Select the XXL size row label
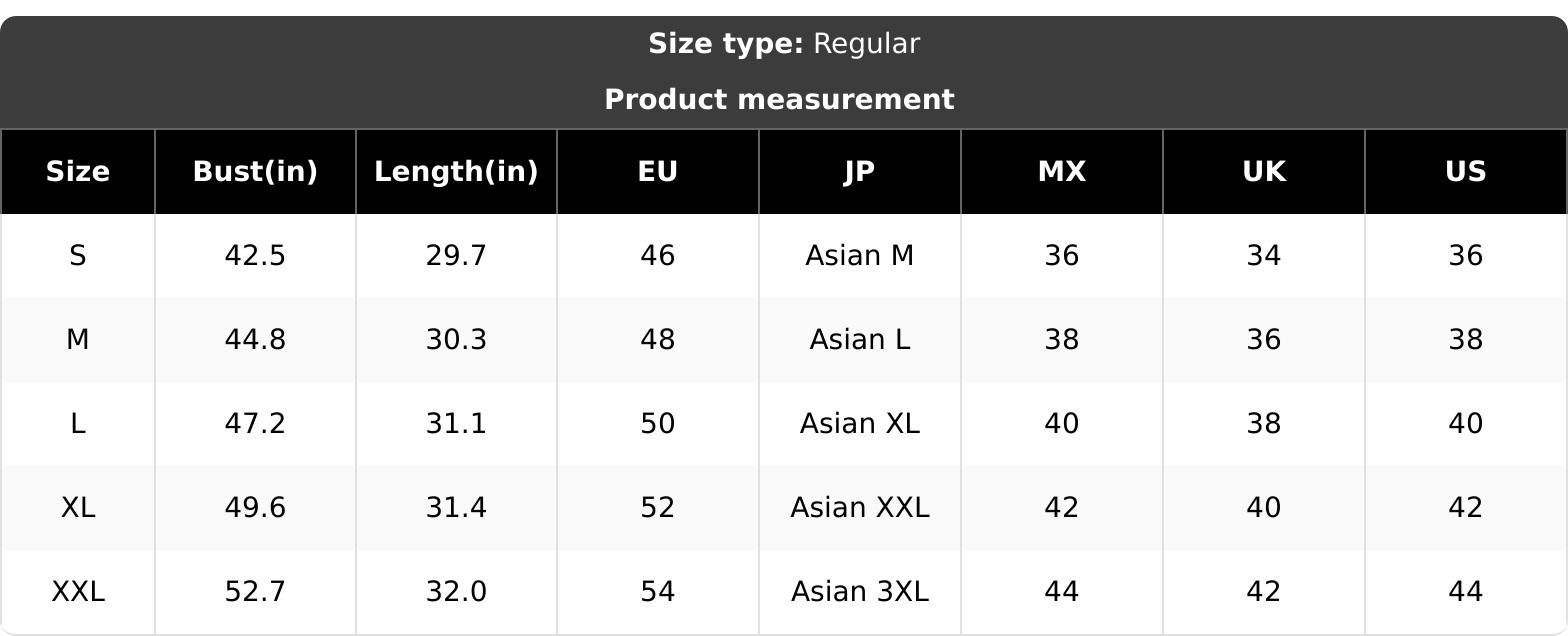Image resolution: width=1568 pixels, height=636 pixels. [x=77, y=592]
